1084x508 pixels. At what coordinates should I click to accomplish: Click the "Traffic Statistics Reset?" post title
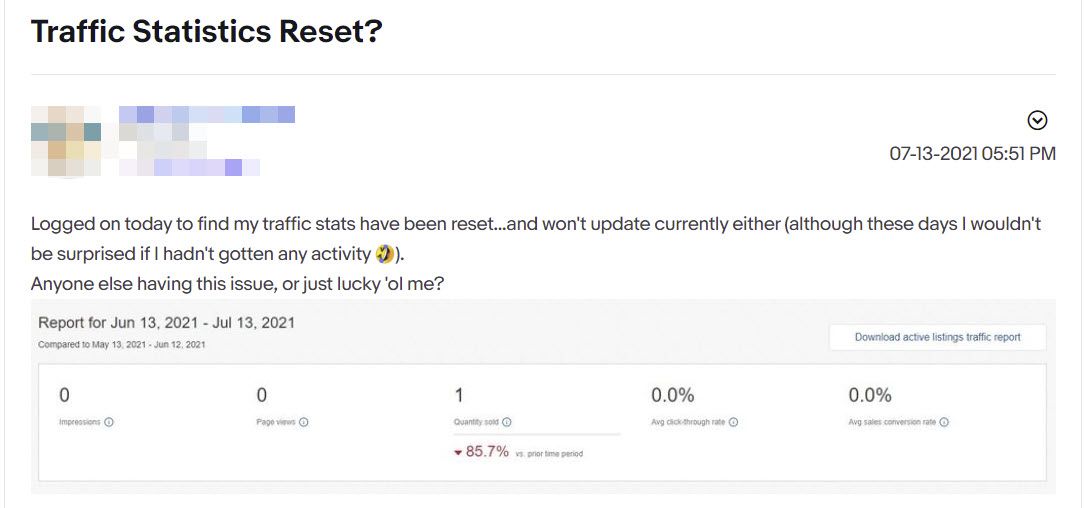point(207,32)
